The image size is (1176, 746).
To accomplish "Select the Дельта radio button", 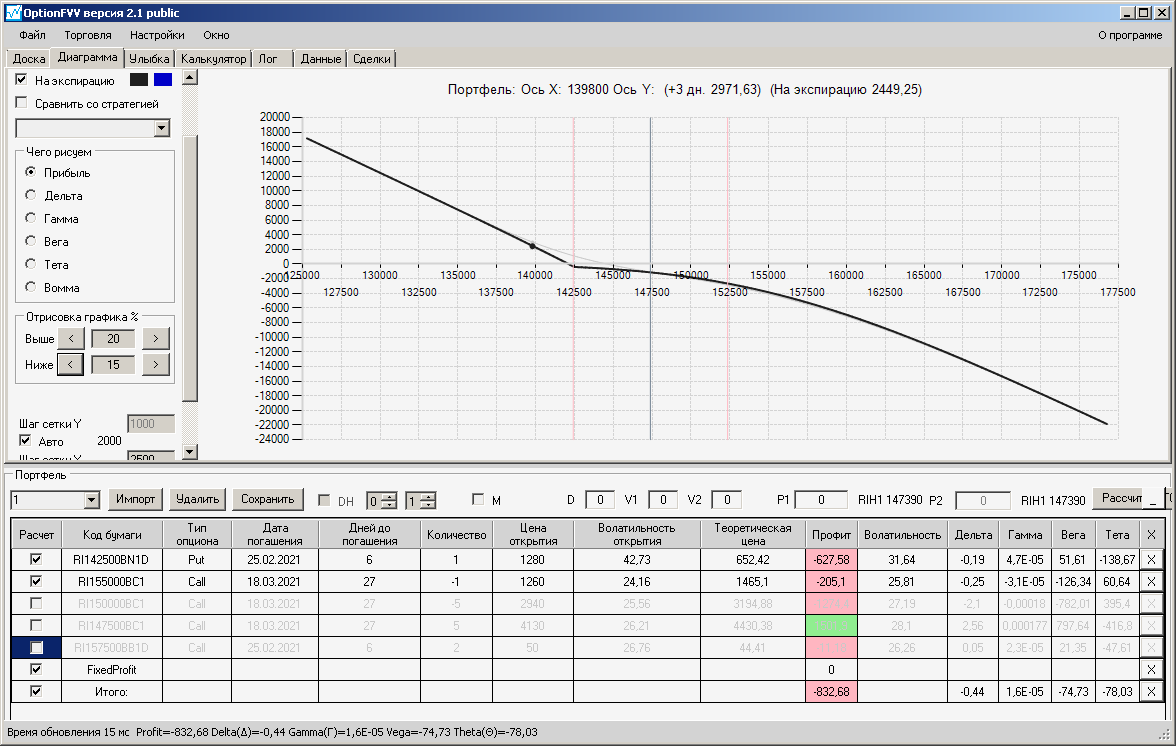I will [x=31, y=195].
